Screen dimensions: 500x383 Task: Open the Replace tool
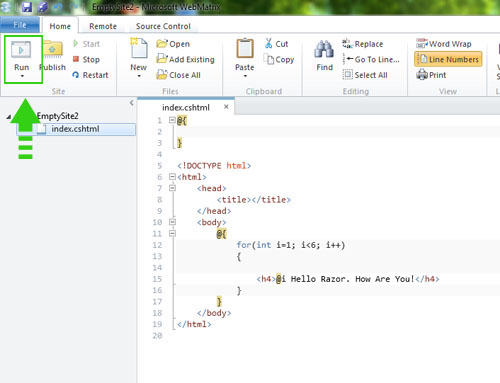pyautogui.click(x=363, y=44)
